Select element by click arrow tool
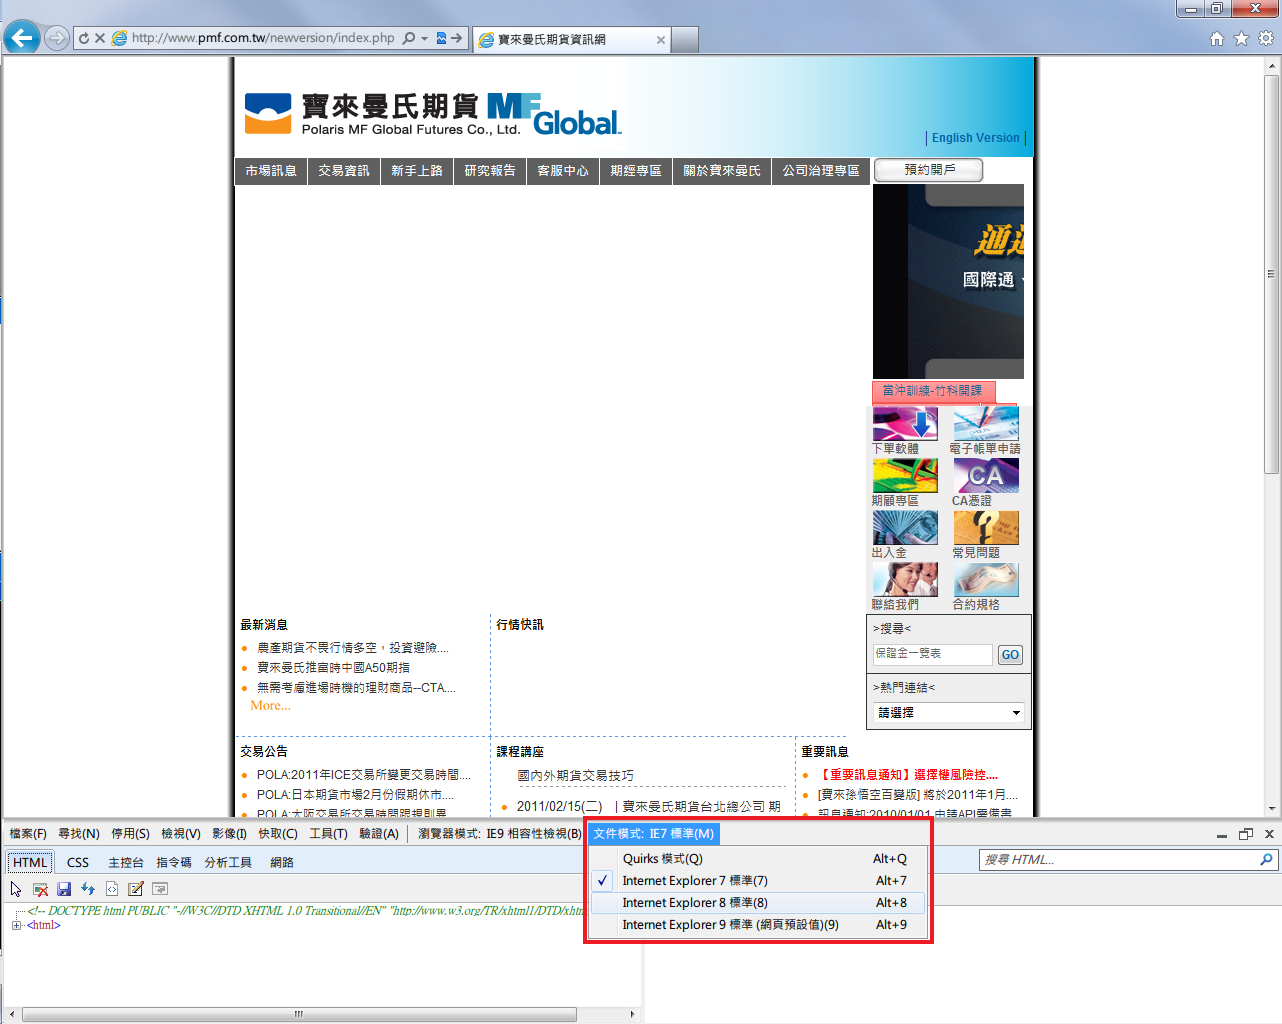The height and width of the screenshot is (1024, 1282). [x=16, y=889]
